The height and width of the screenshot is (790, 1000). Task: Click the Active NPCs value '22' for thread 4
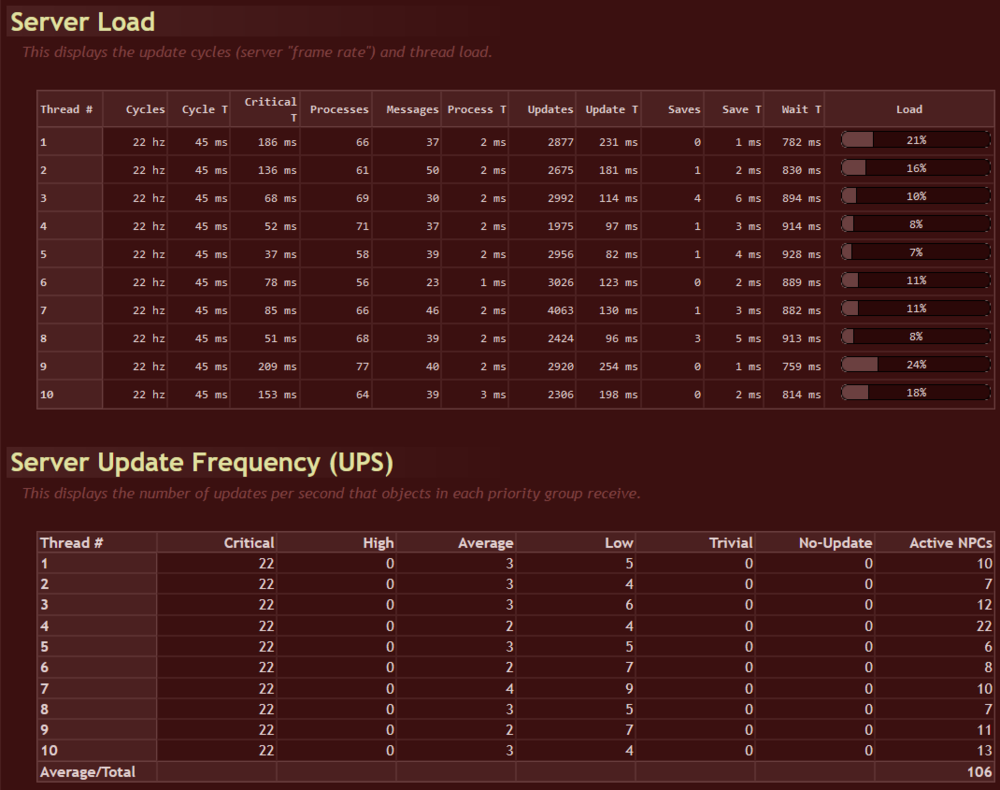coord(984,626)
